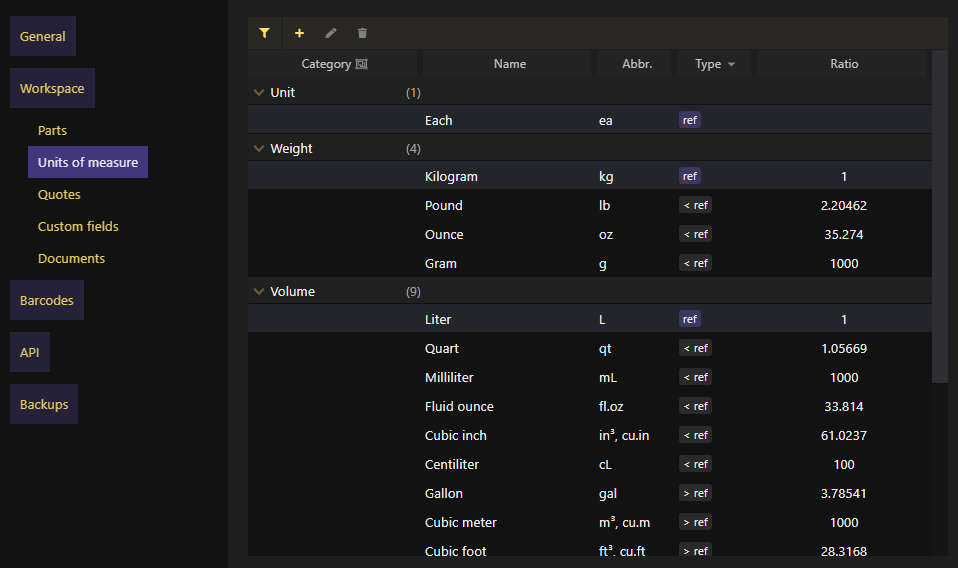Click the ref badge on Liter row
Screen dimensions: 958x568
tap(690, 319)
